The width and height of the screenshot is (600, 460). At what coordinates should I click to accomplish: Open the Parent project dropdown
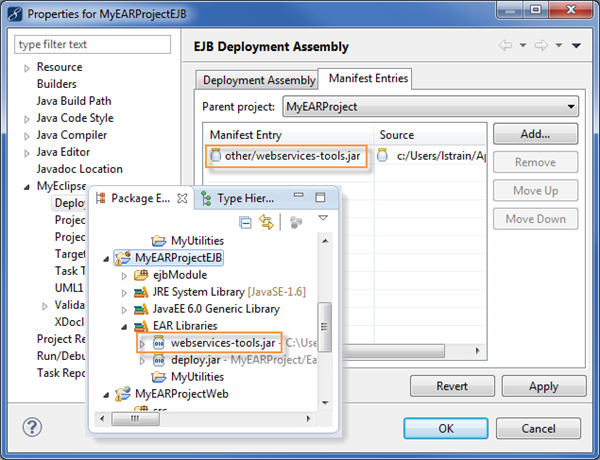tap(571, 106)
